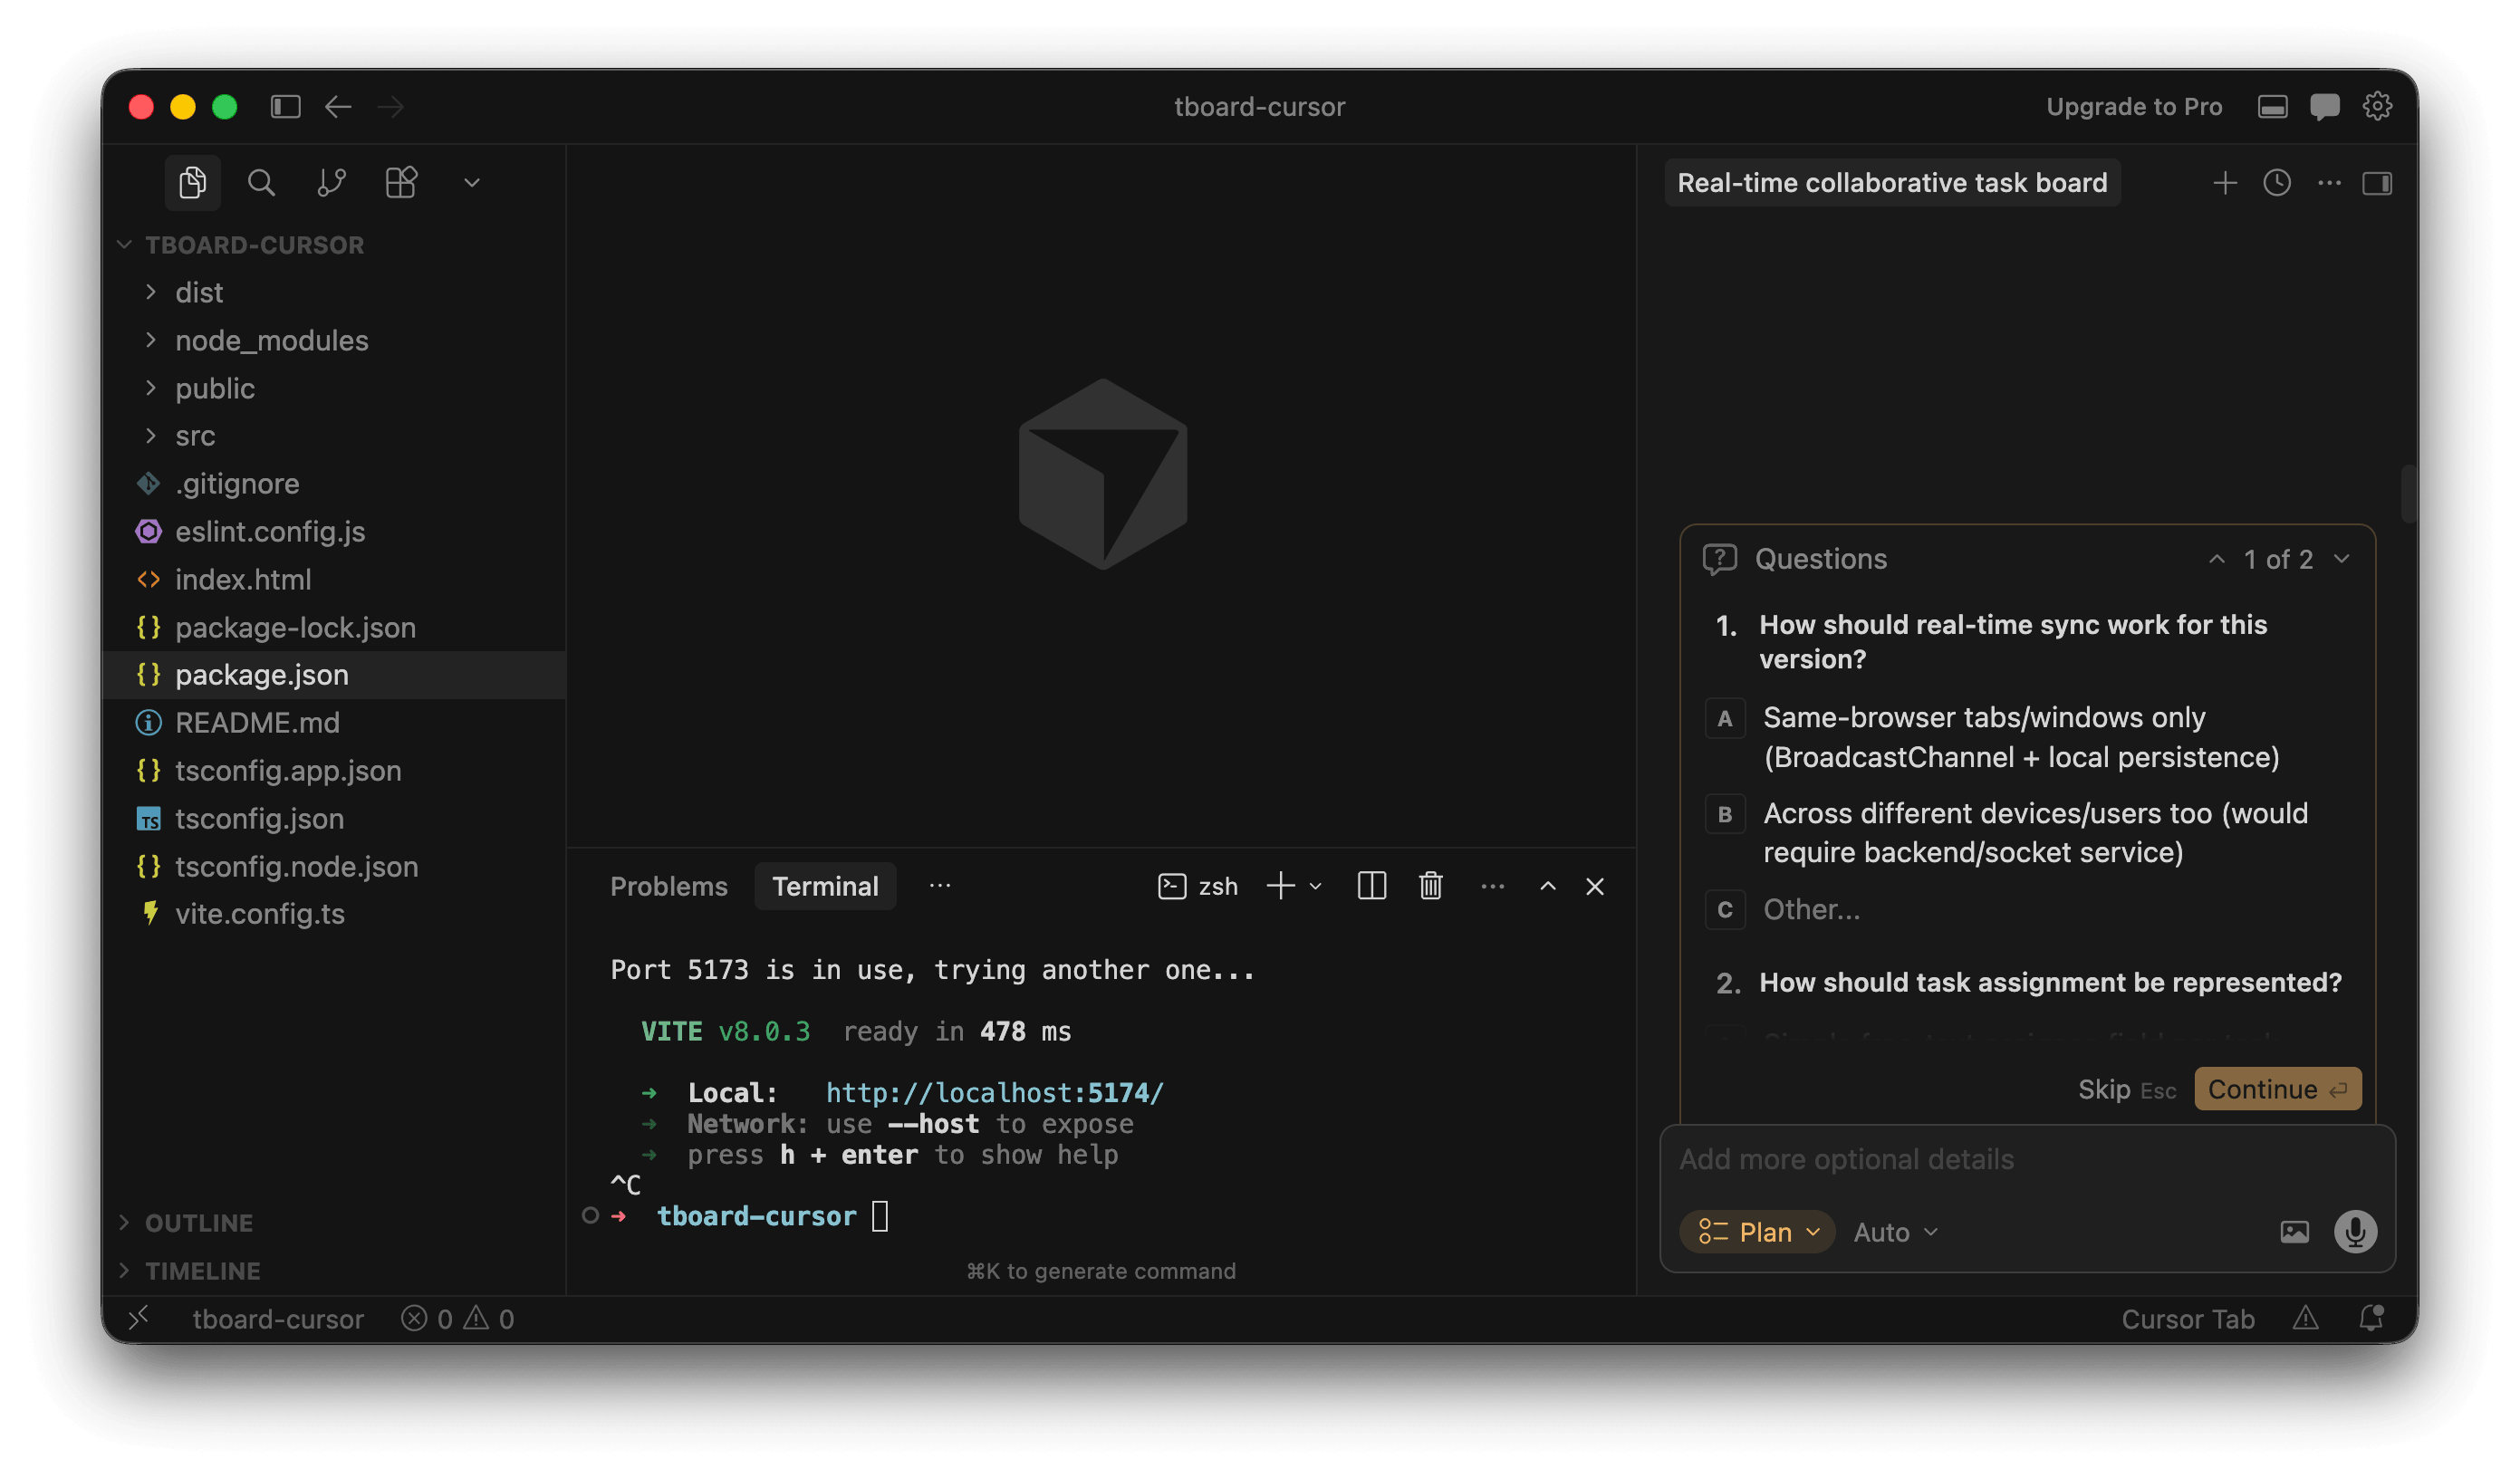Open additional panel tabs ellipsis
The image size is (2520, 1478).
pos(940,886)
